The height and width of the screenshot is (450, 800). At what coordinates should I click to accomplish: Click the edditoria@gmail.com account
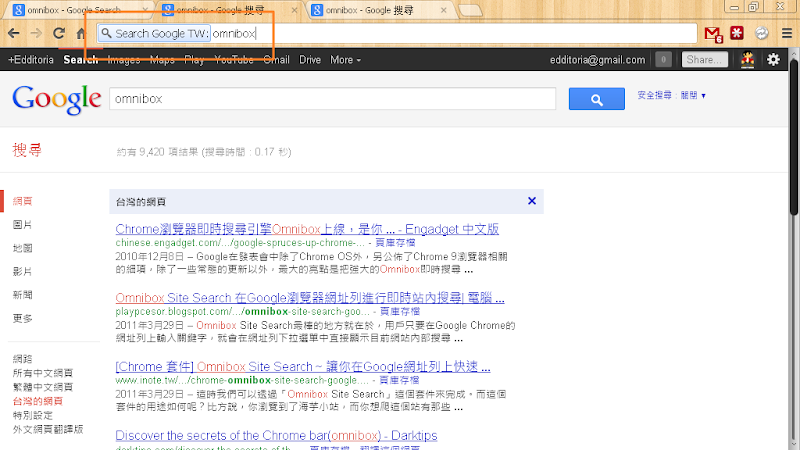pyautogui.click(x=597, y=60)
